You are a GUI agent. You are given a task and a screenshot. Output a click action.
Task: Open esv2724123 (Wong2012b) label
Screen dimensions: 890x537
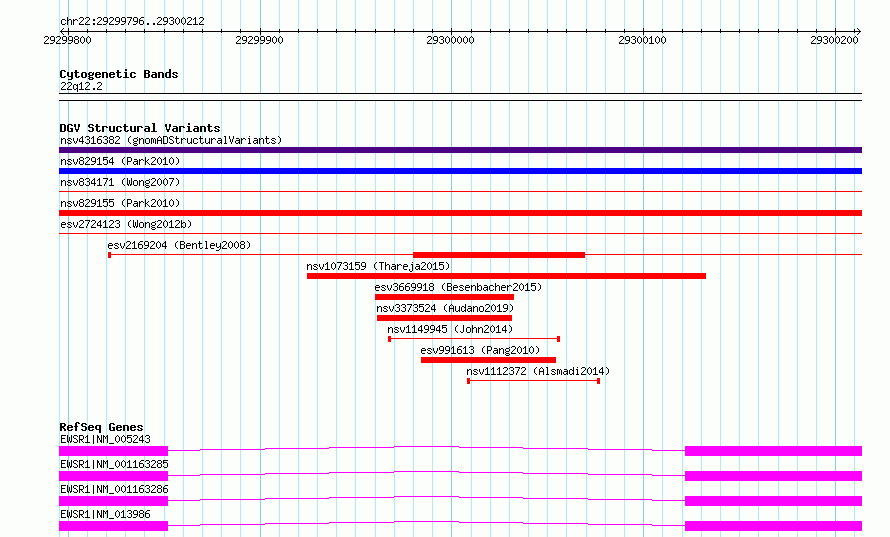(x=126, y=224)
